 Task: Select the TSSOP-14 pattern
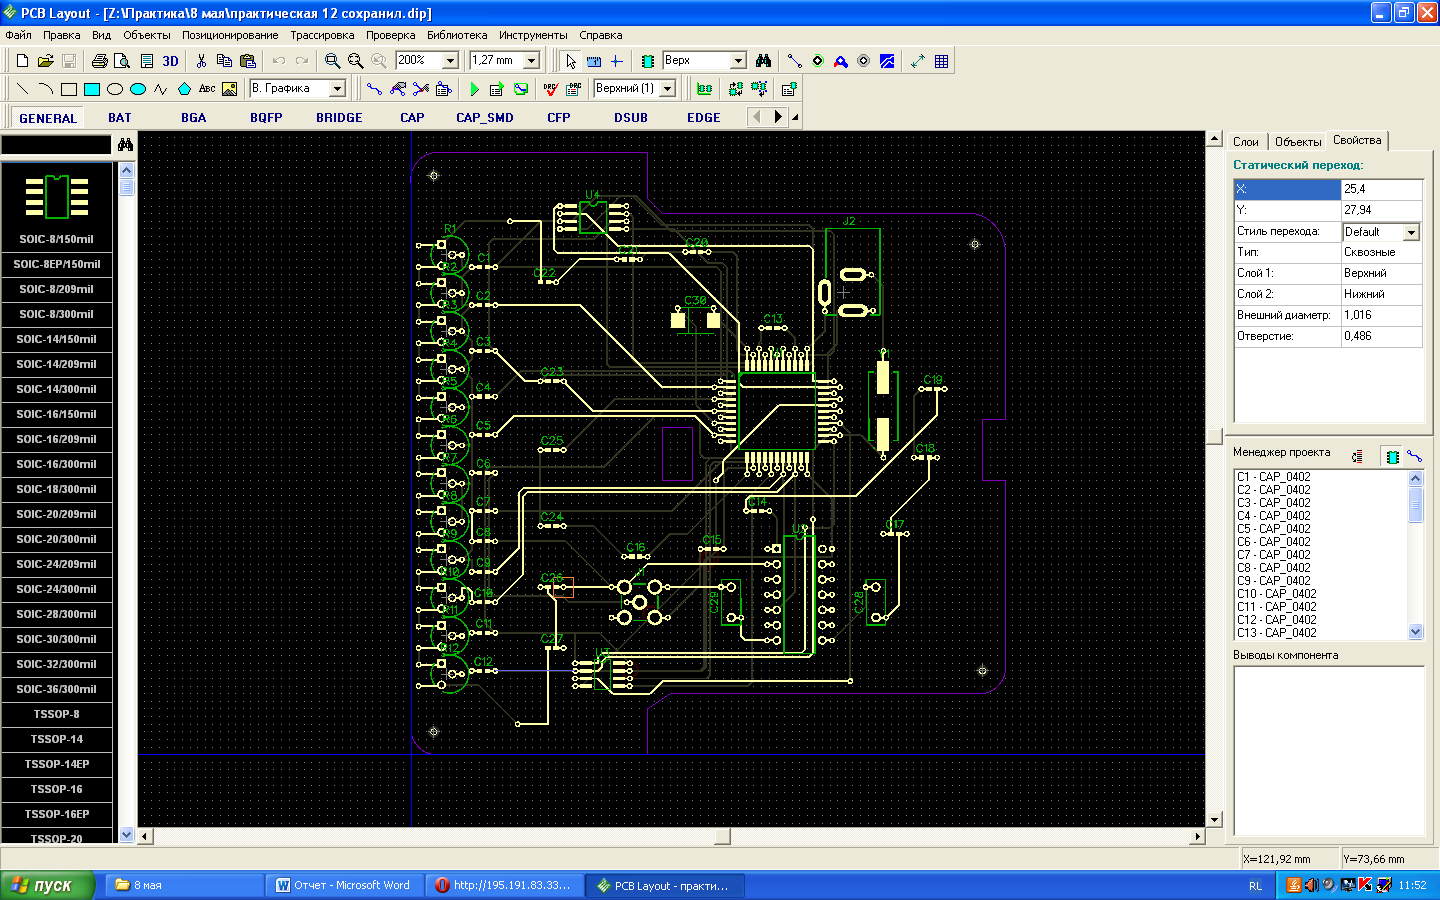(x=57, y=739)
